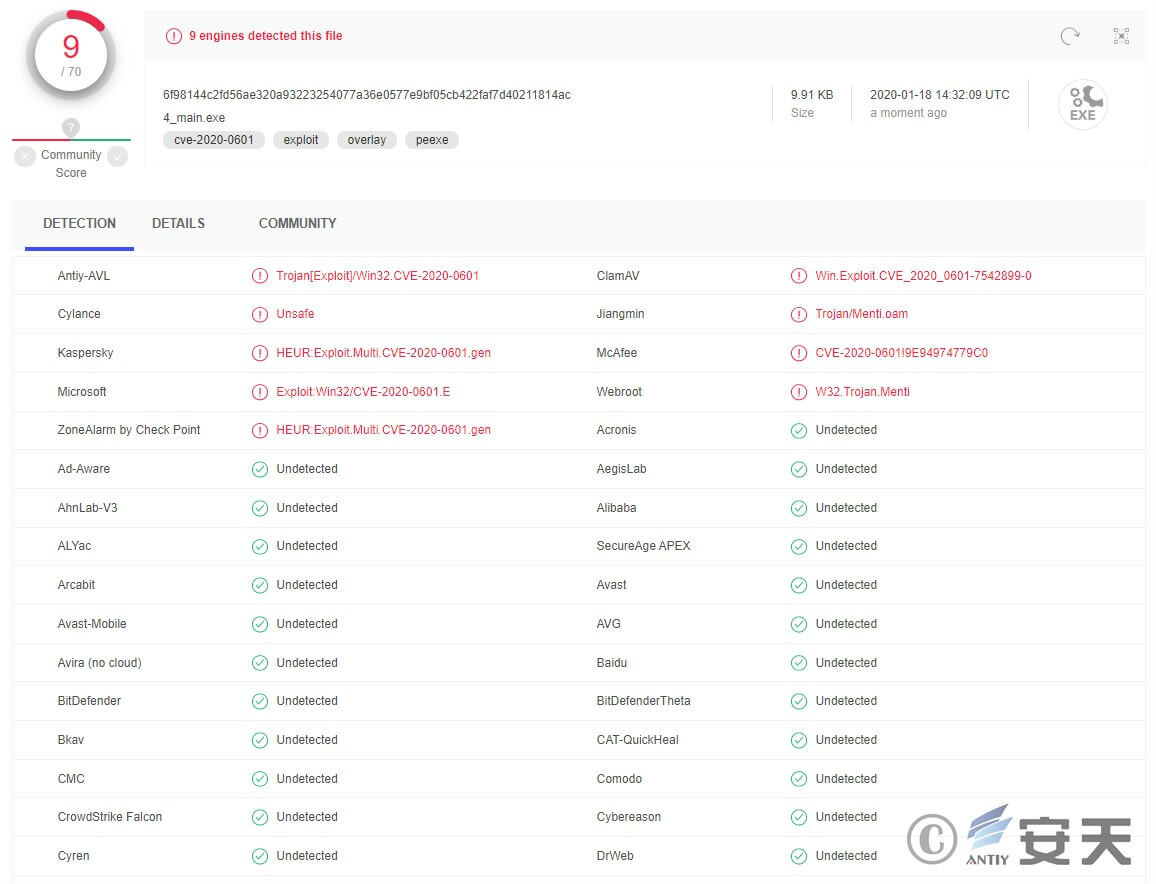
Task: Click the green check icon on the BitDefender row
Action: pos(260,701)
